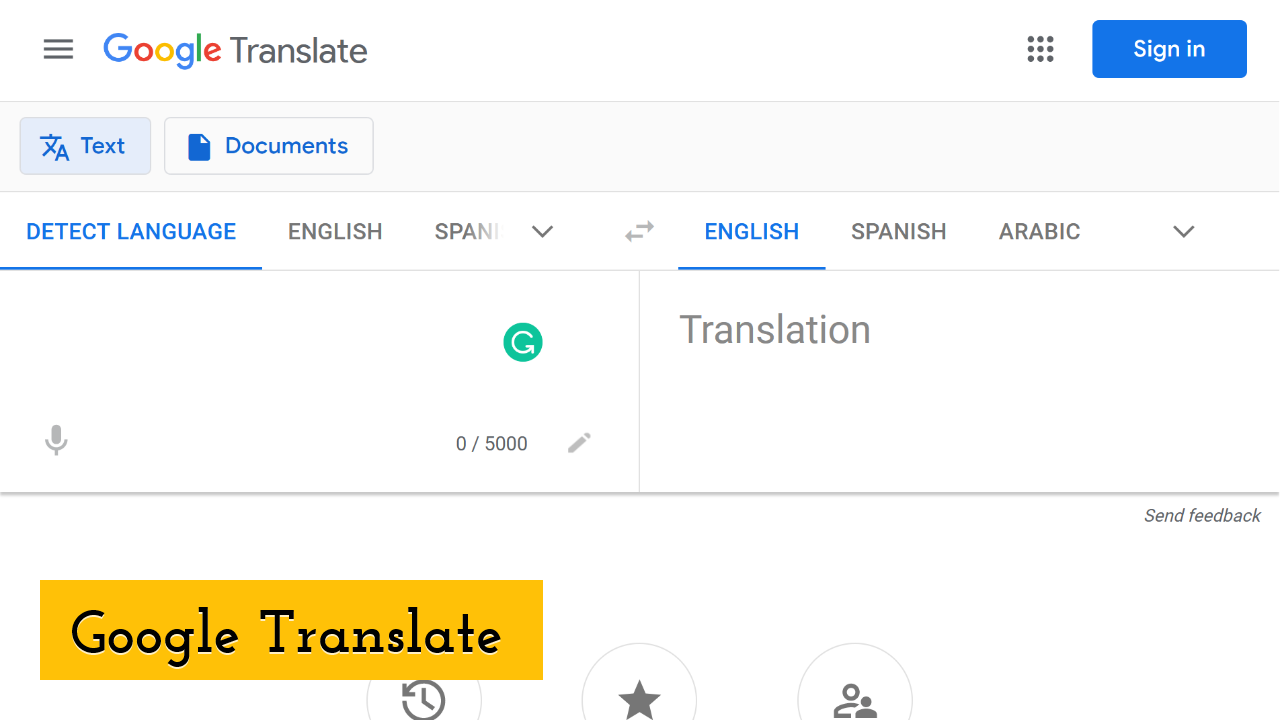Click the Google Translate logo
The height and width of the screenshot is (720, 1280).
click(235, 50)
